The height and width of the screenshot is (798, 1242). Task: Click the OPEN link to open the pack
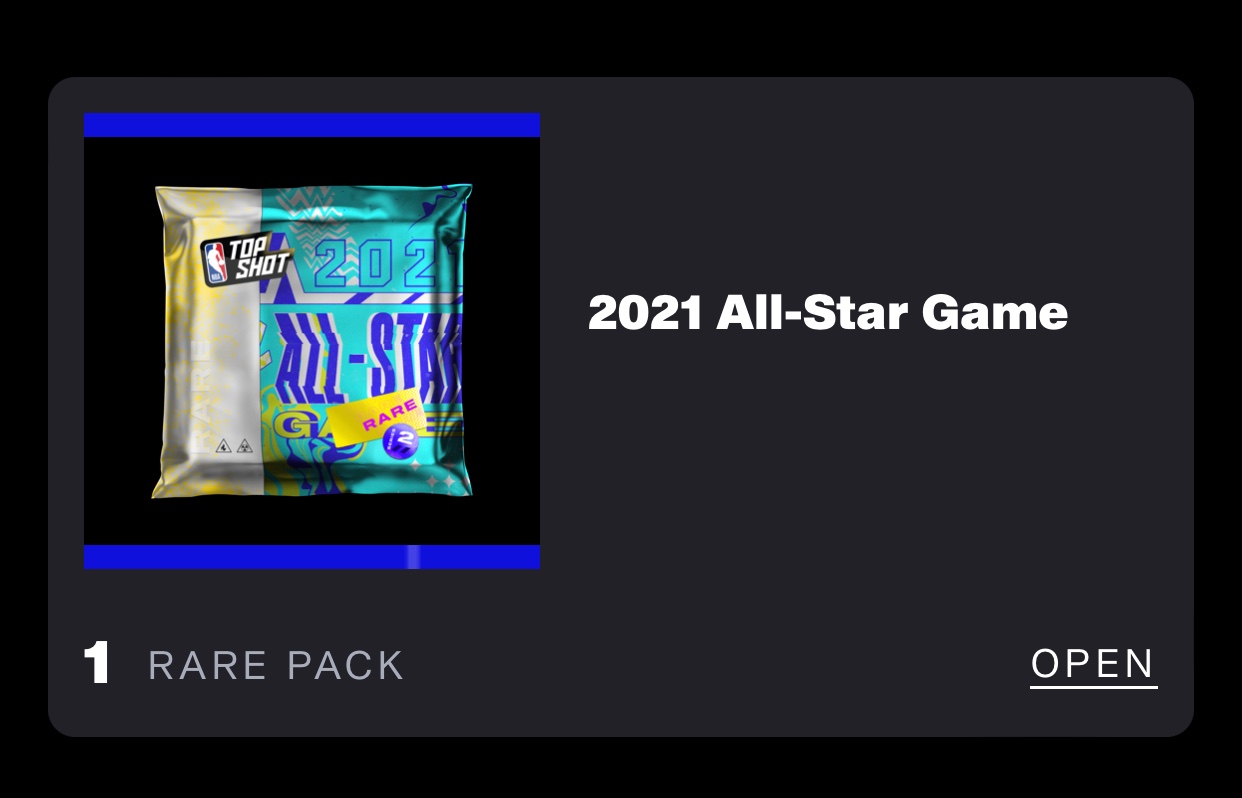1093,664
